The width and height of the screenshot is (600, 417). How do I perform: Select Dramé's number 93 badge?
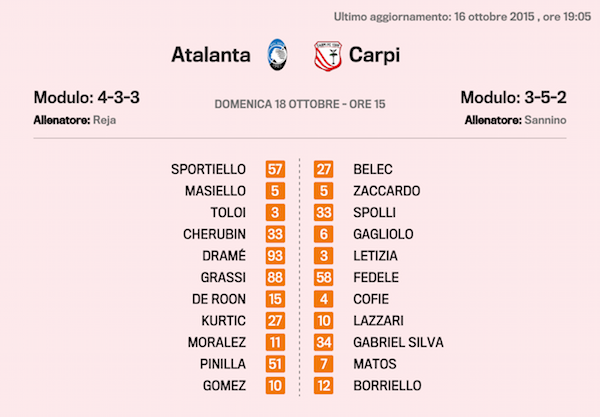click(275, 255)
